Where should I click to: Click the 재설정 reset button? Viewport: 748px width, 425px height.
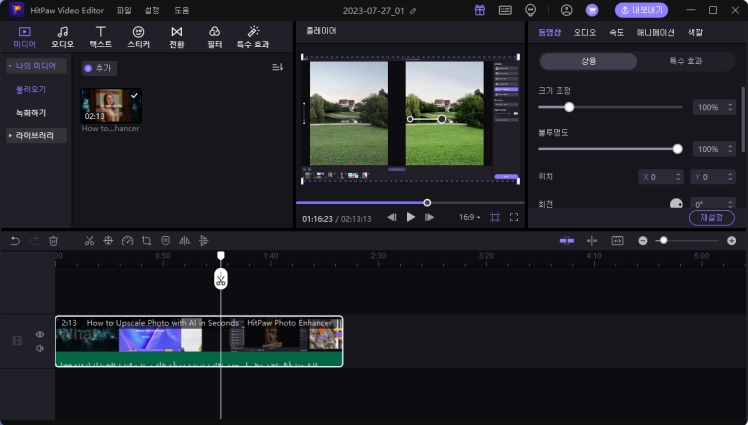tap(712, 218)
